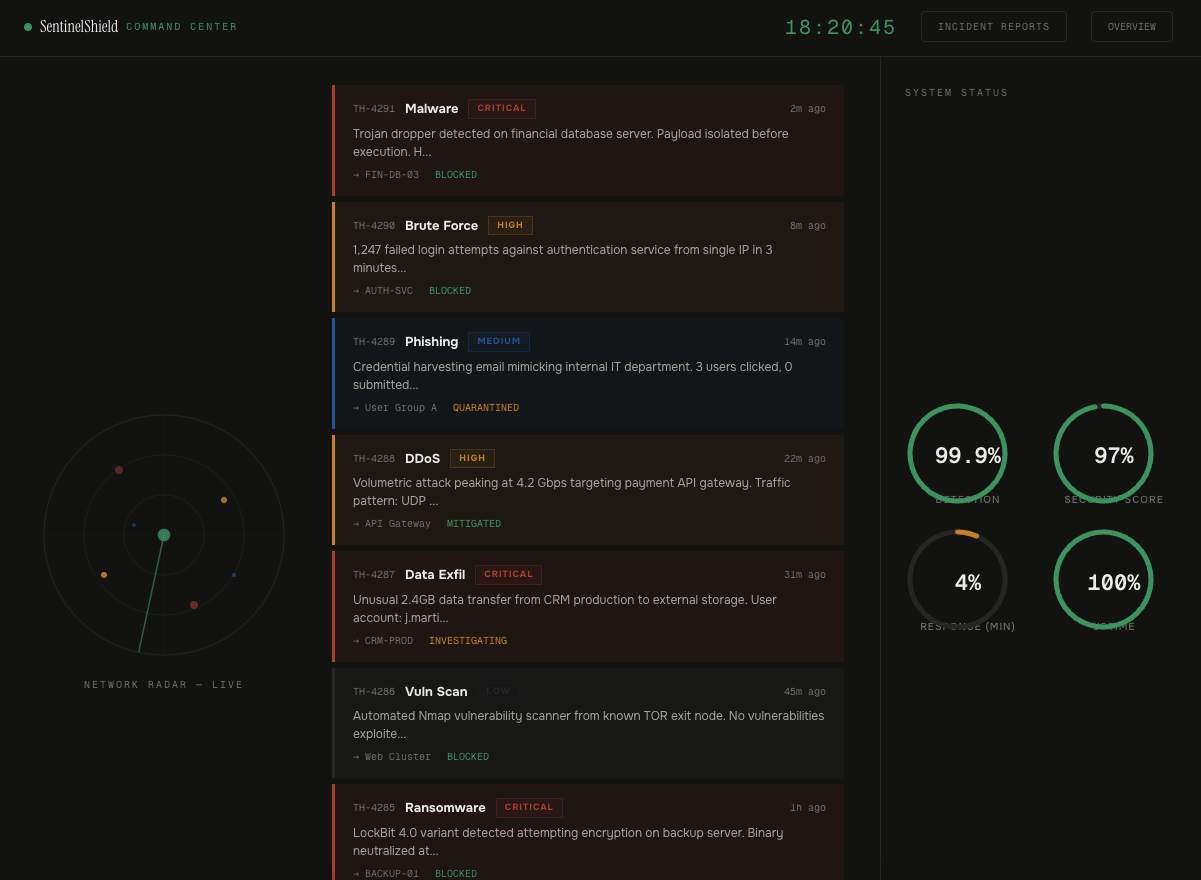Open the Phishing threat title
This screenshot has width=1201, height=880.
431,342
